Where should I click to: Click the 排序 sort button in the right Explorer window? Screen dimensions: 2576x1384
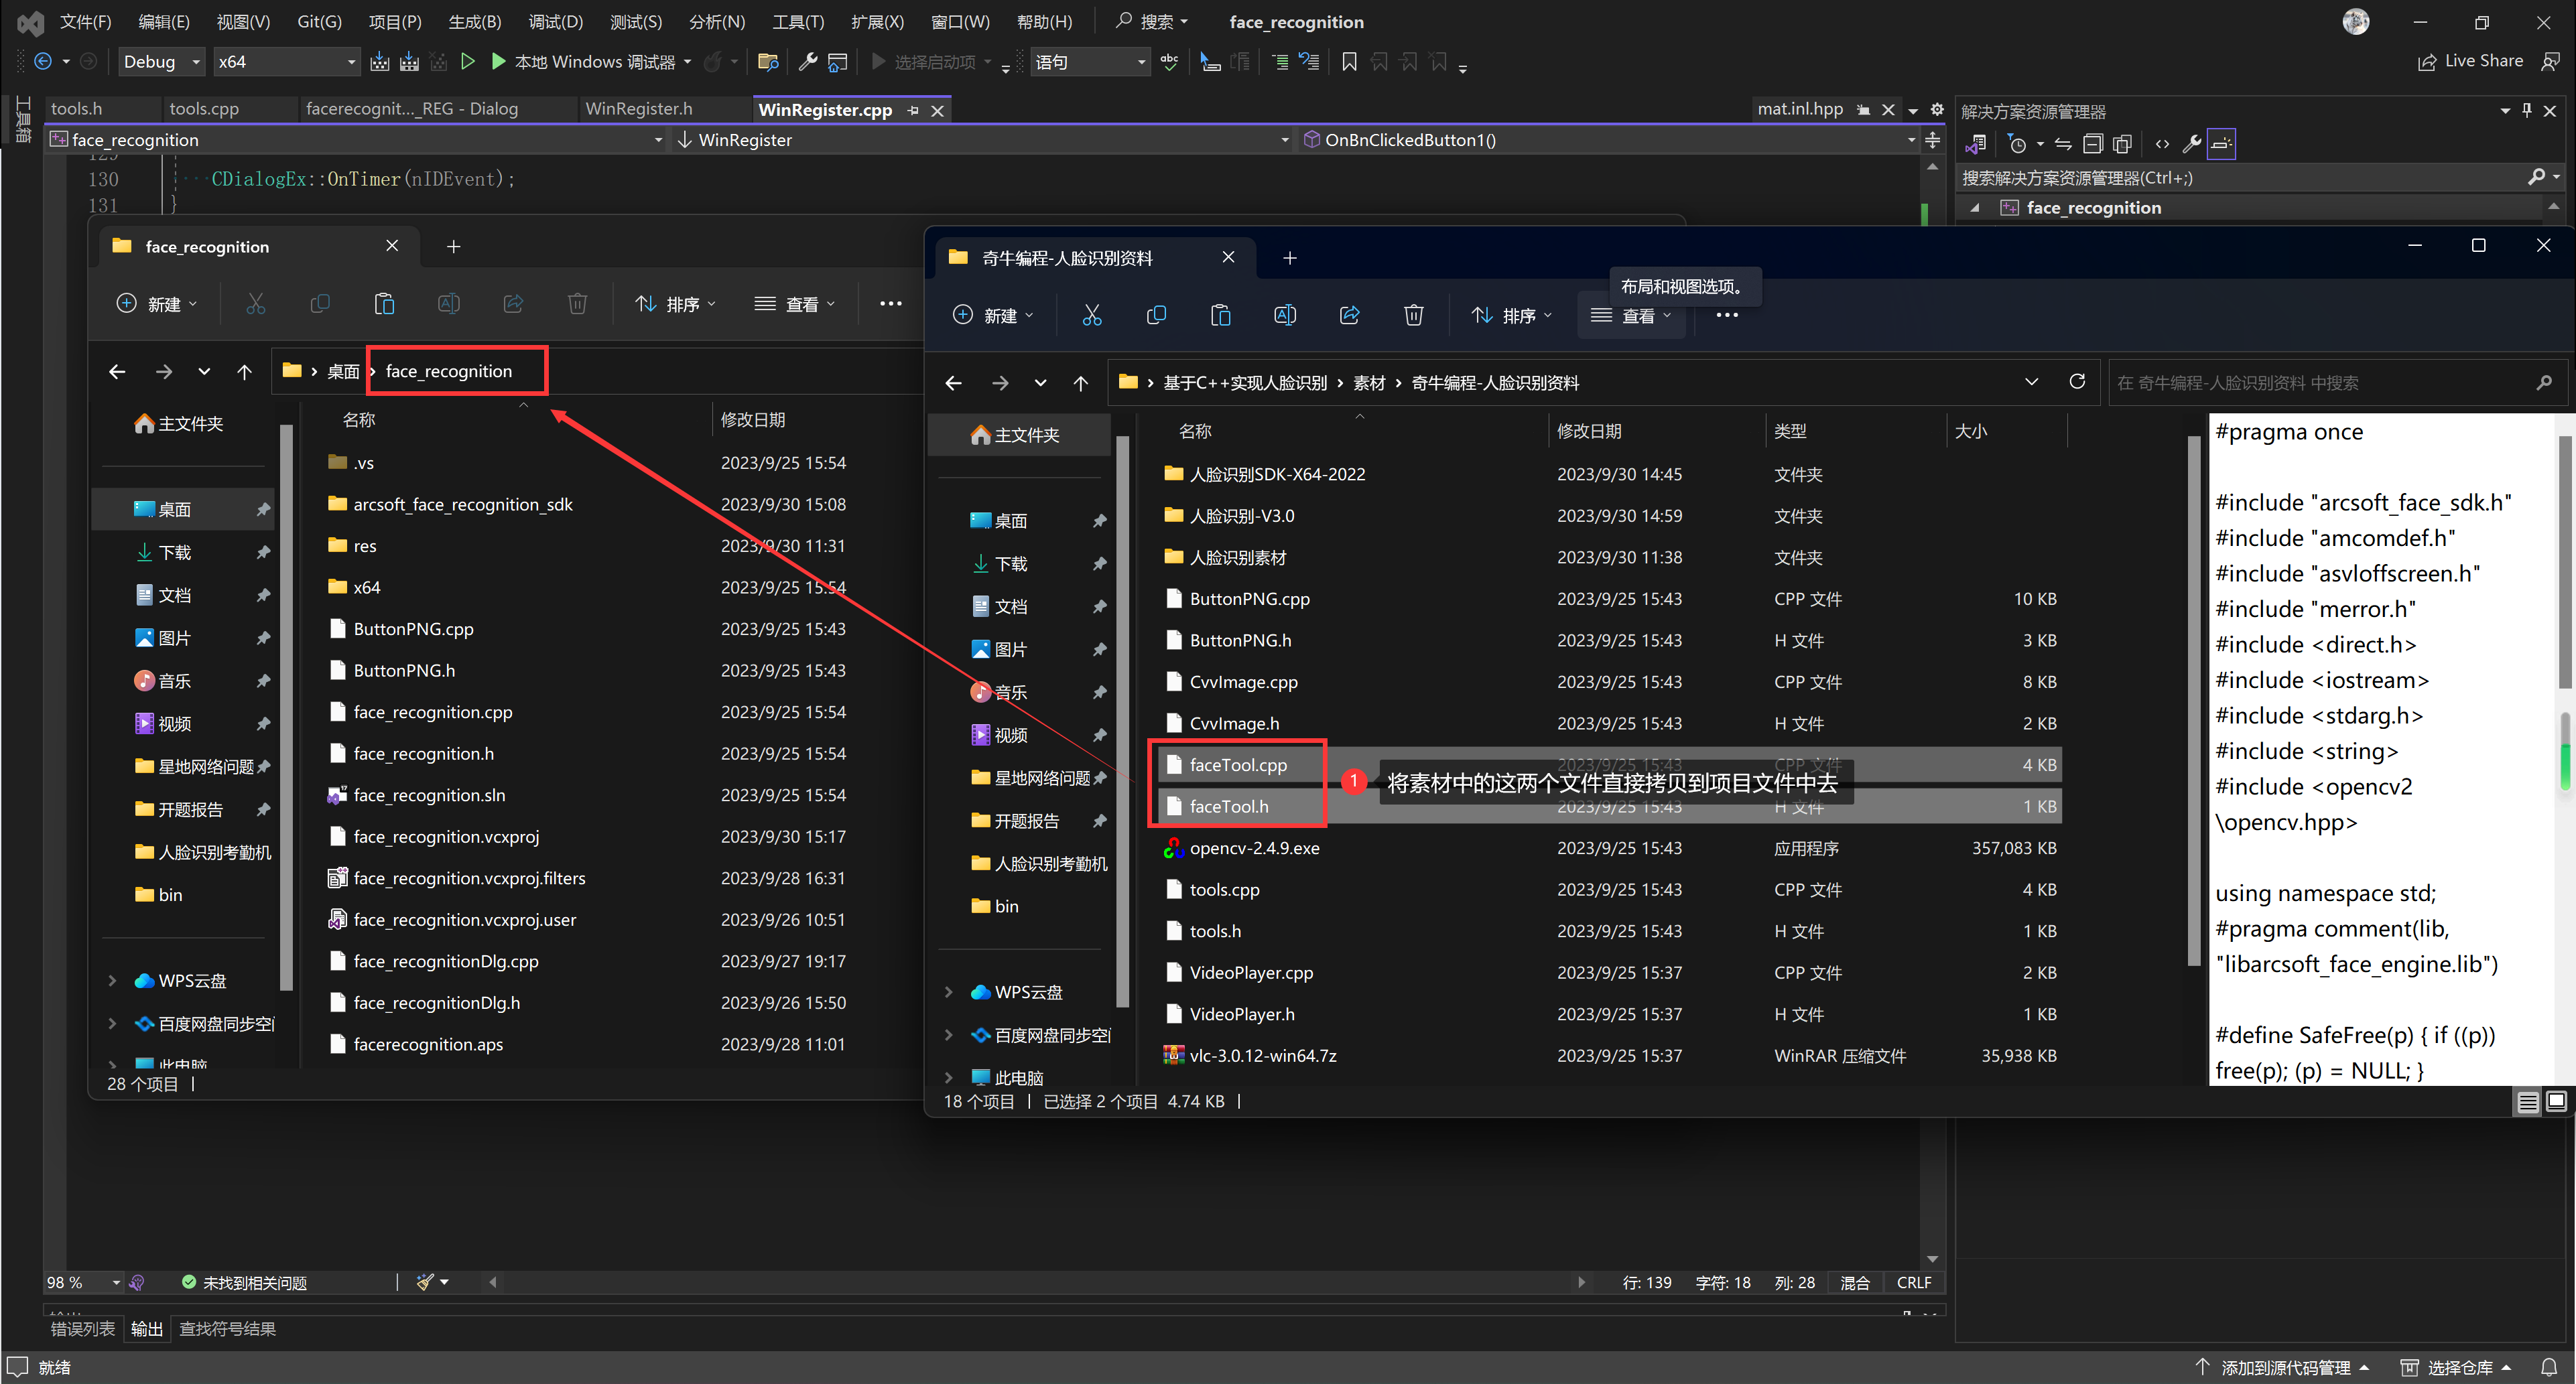1512,316
